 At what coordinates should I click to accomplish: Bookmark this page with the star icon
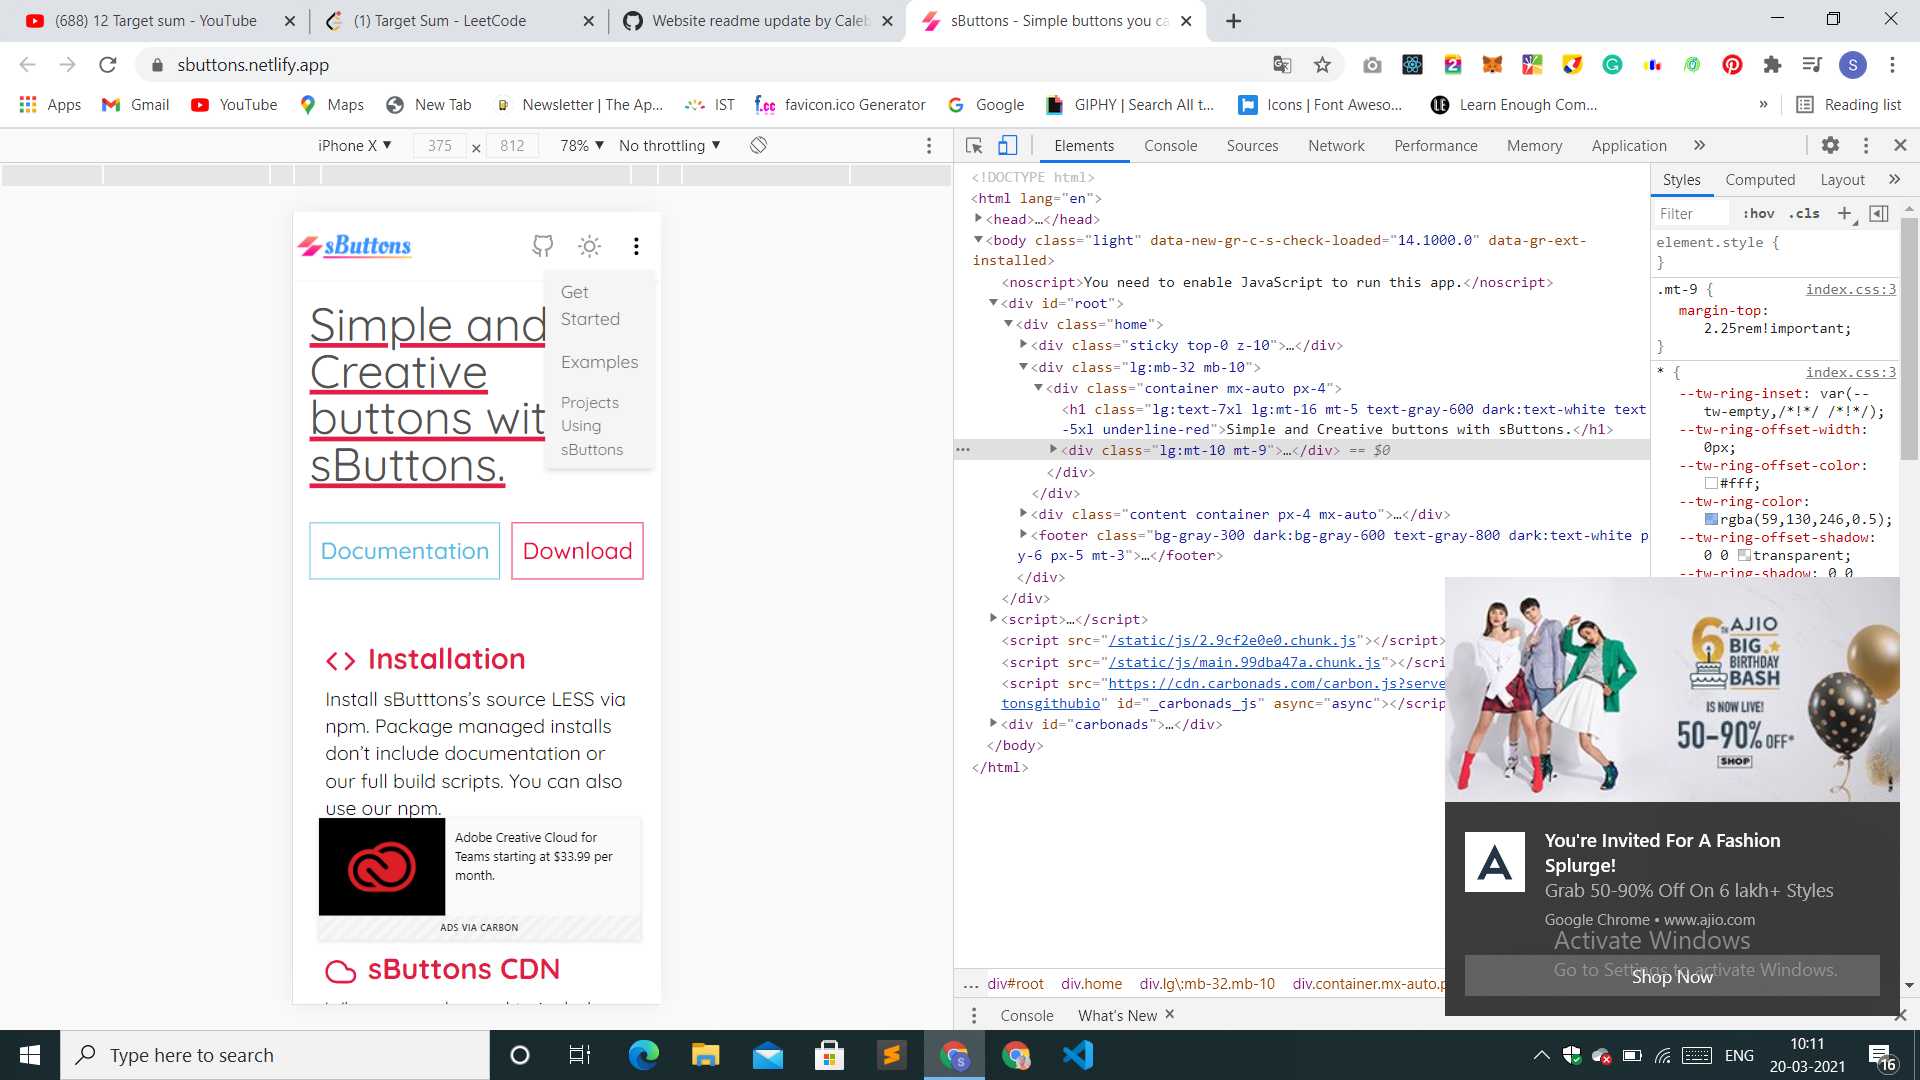(x=1322, y=65)
